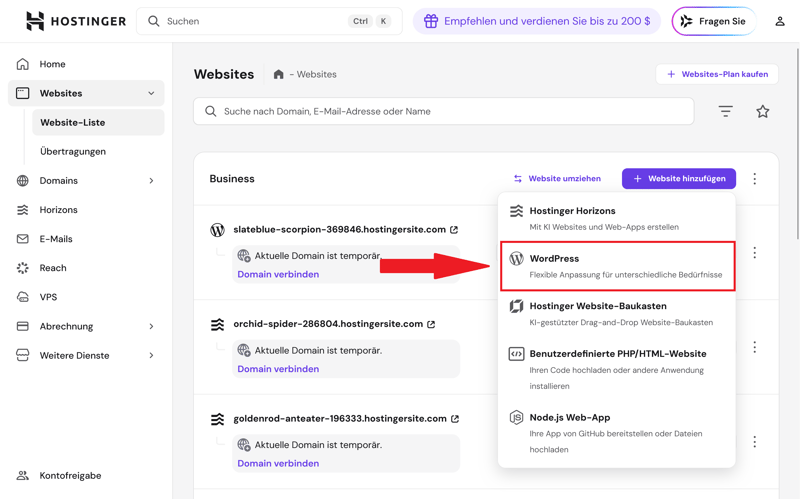The height and width of the screenshot is (499, 800).
Task: Click the filter icon beside search
Action: [x=725, y=111]
